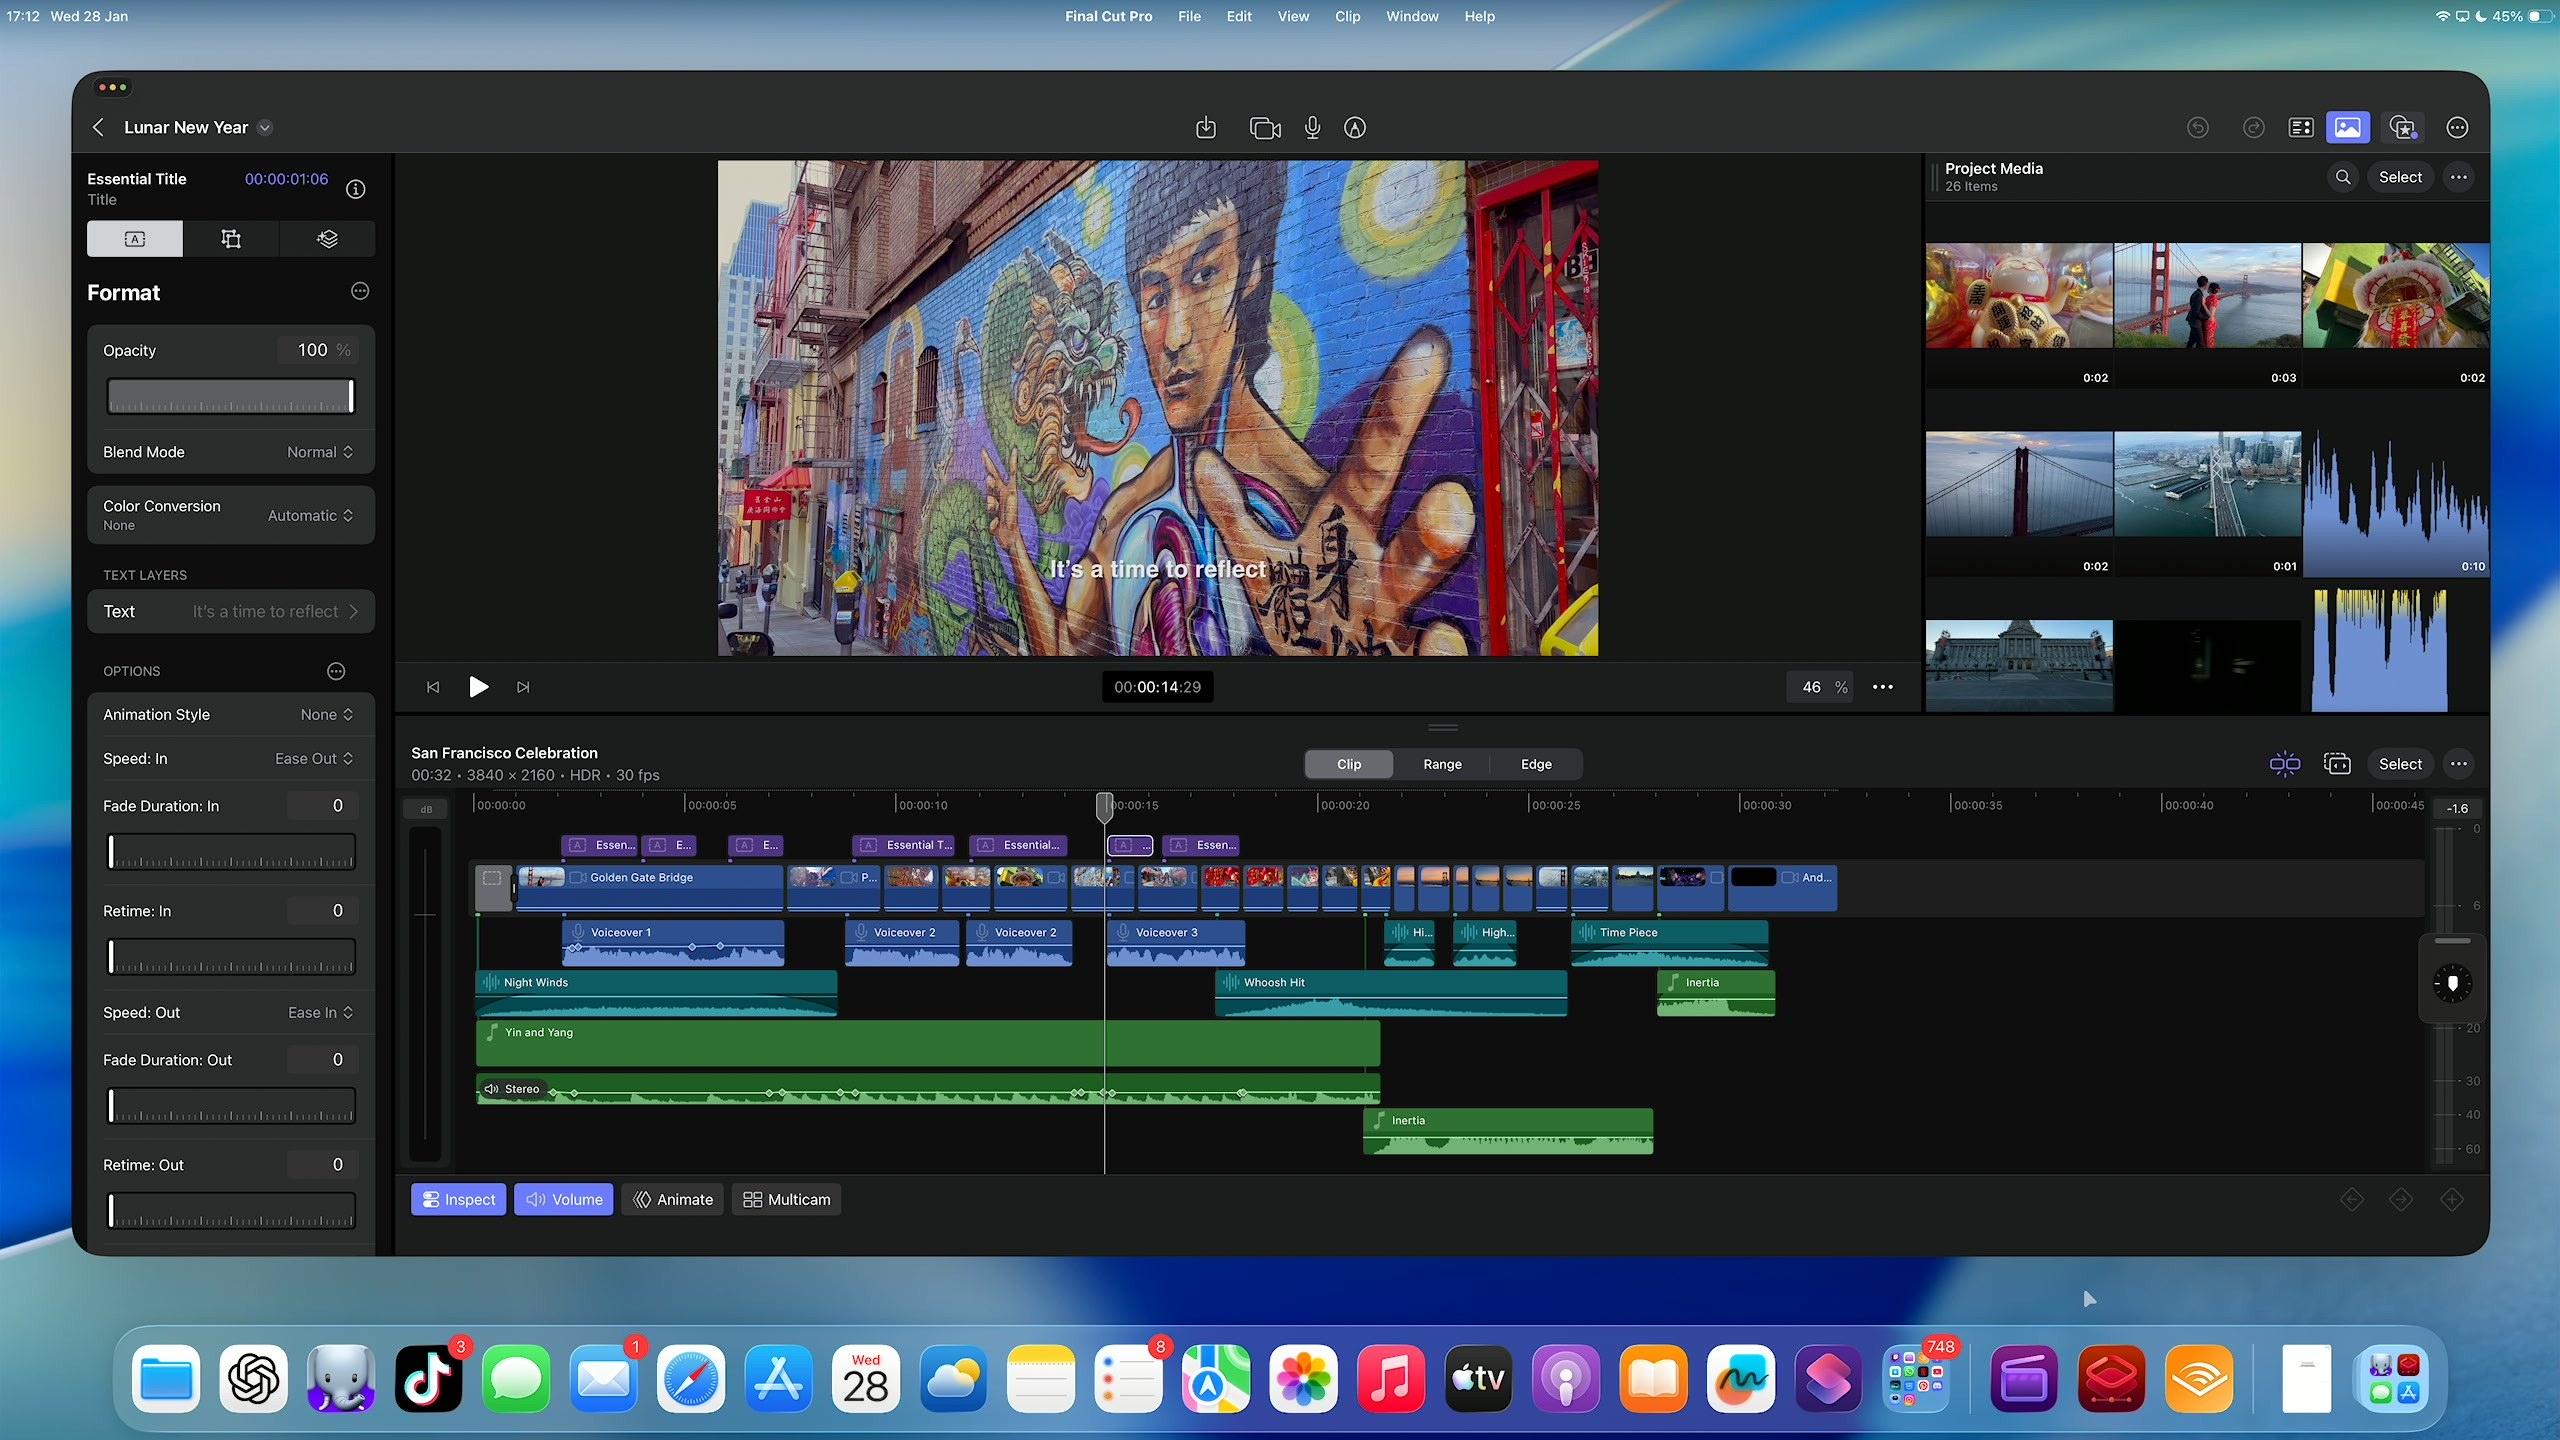Image resolution: width=2560 pixels, height=1440 pixels.
Task: Click the undo arrow icon
Action: click(2198, 127)
